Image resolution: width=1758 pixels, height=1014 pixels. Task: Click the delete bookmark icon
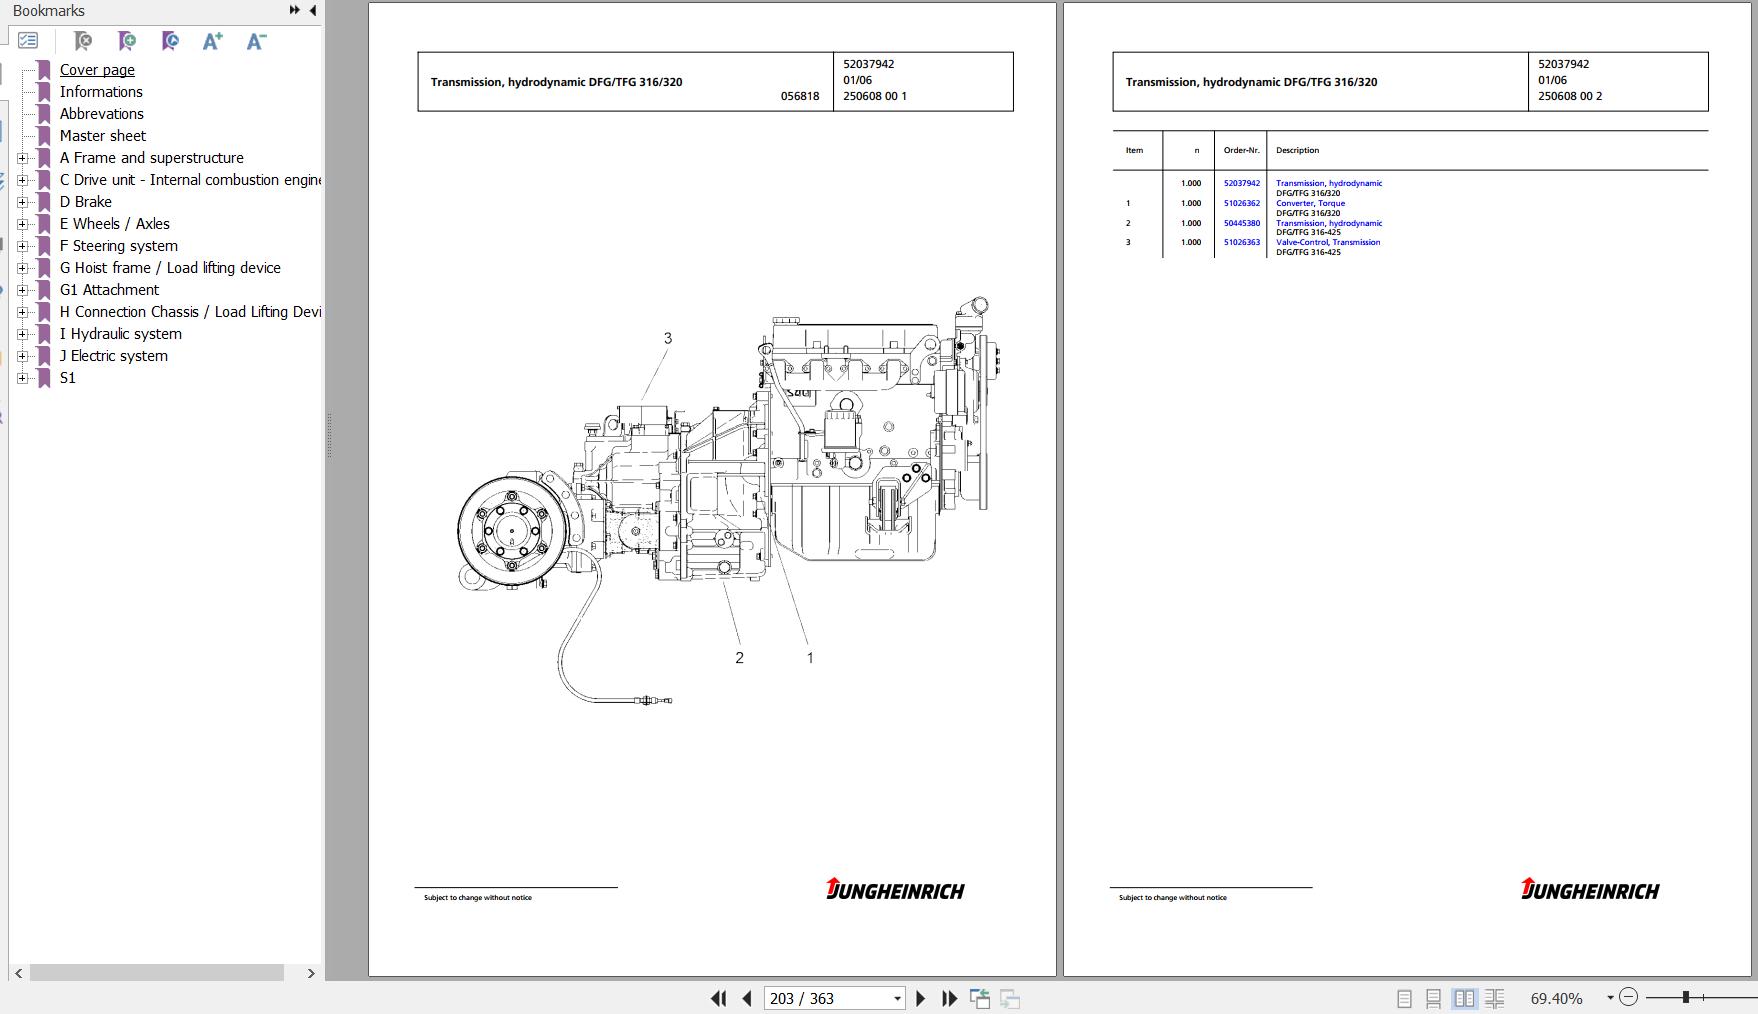83,41
